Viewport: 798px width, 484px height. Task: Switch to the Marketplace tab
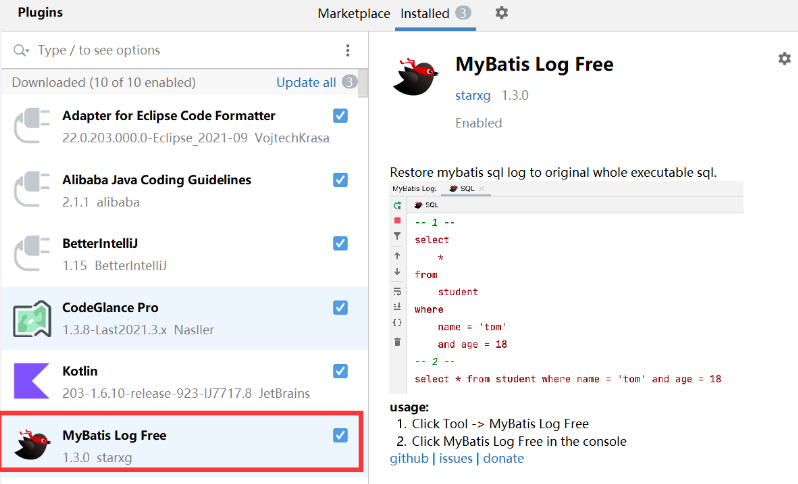click(354, 14)
